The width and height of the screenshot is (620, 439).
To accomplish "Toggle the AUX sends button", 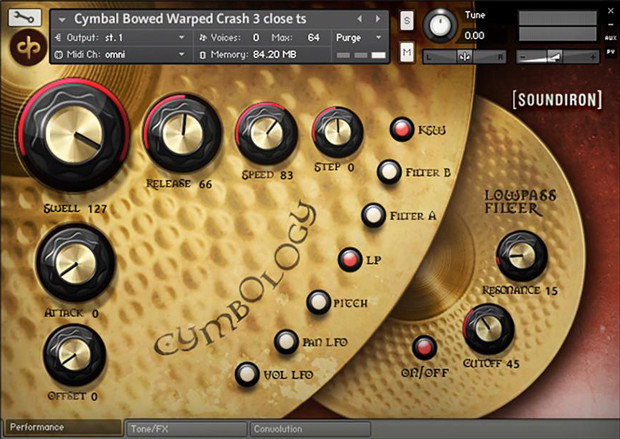I will (611, 38).
